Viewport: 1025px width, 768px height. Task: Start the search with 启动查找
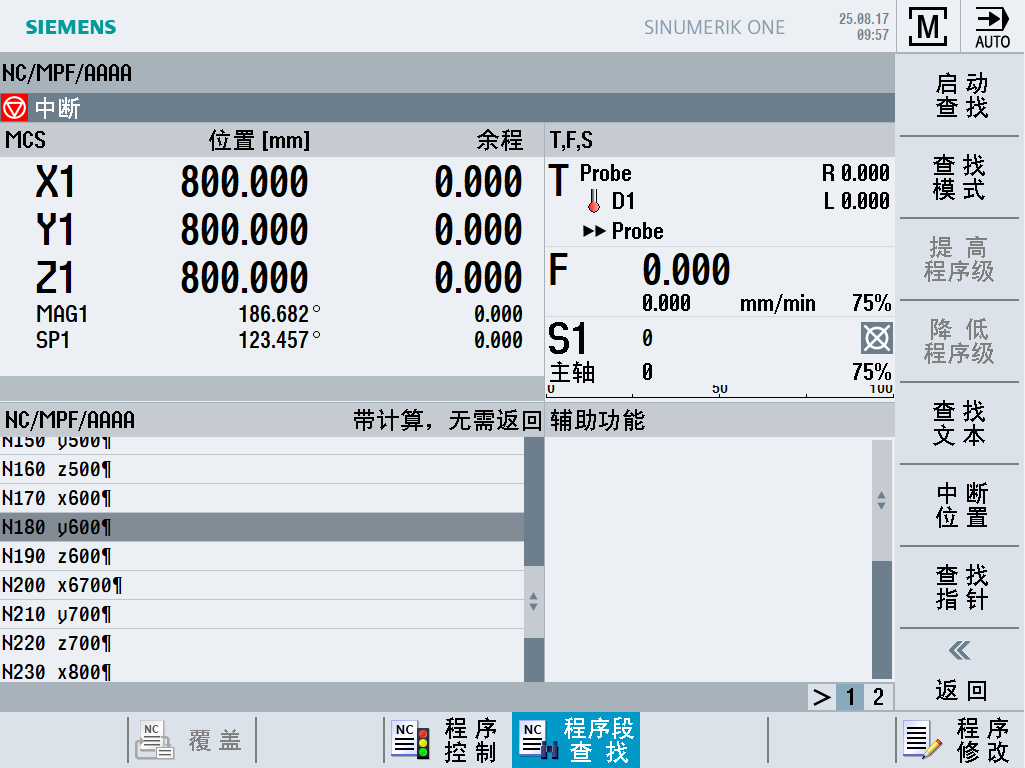[x=960, y=95]
